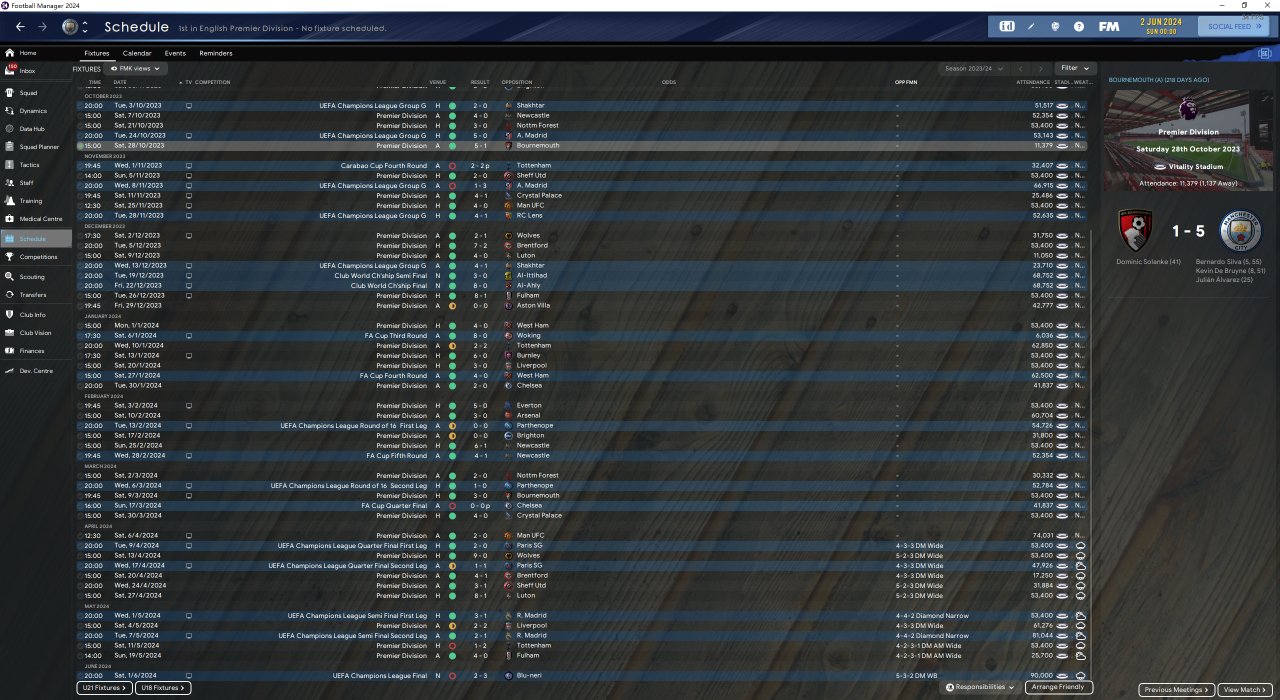Open the in-game editor 'id' icon
1280x700 pixels.
[x=1007, y=26]
